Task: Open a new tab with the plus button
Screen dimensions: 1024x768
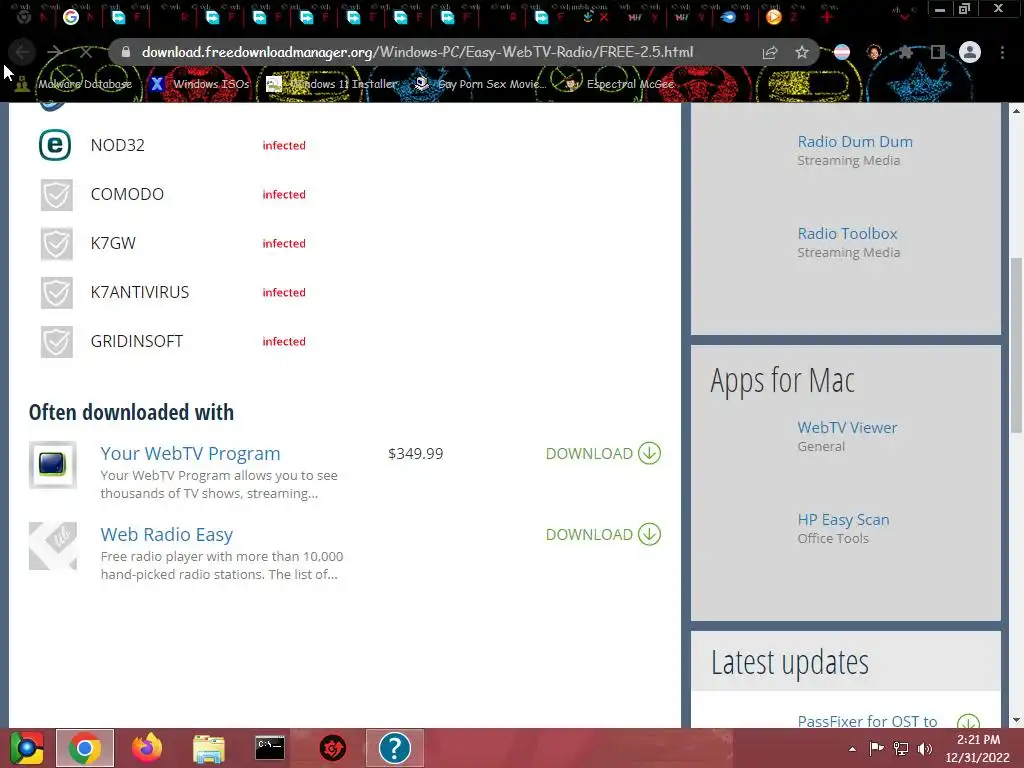Action: (827, 17)
